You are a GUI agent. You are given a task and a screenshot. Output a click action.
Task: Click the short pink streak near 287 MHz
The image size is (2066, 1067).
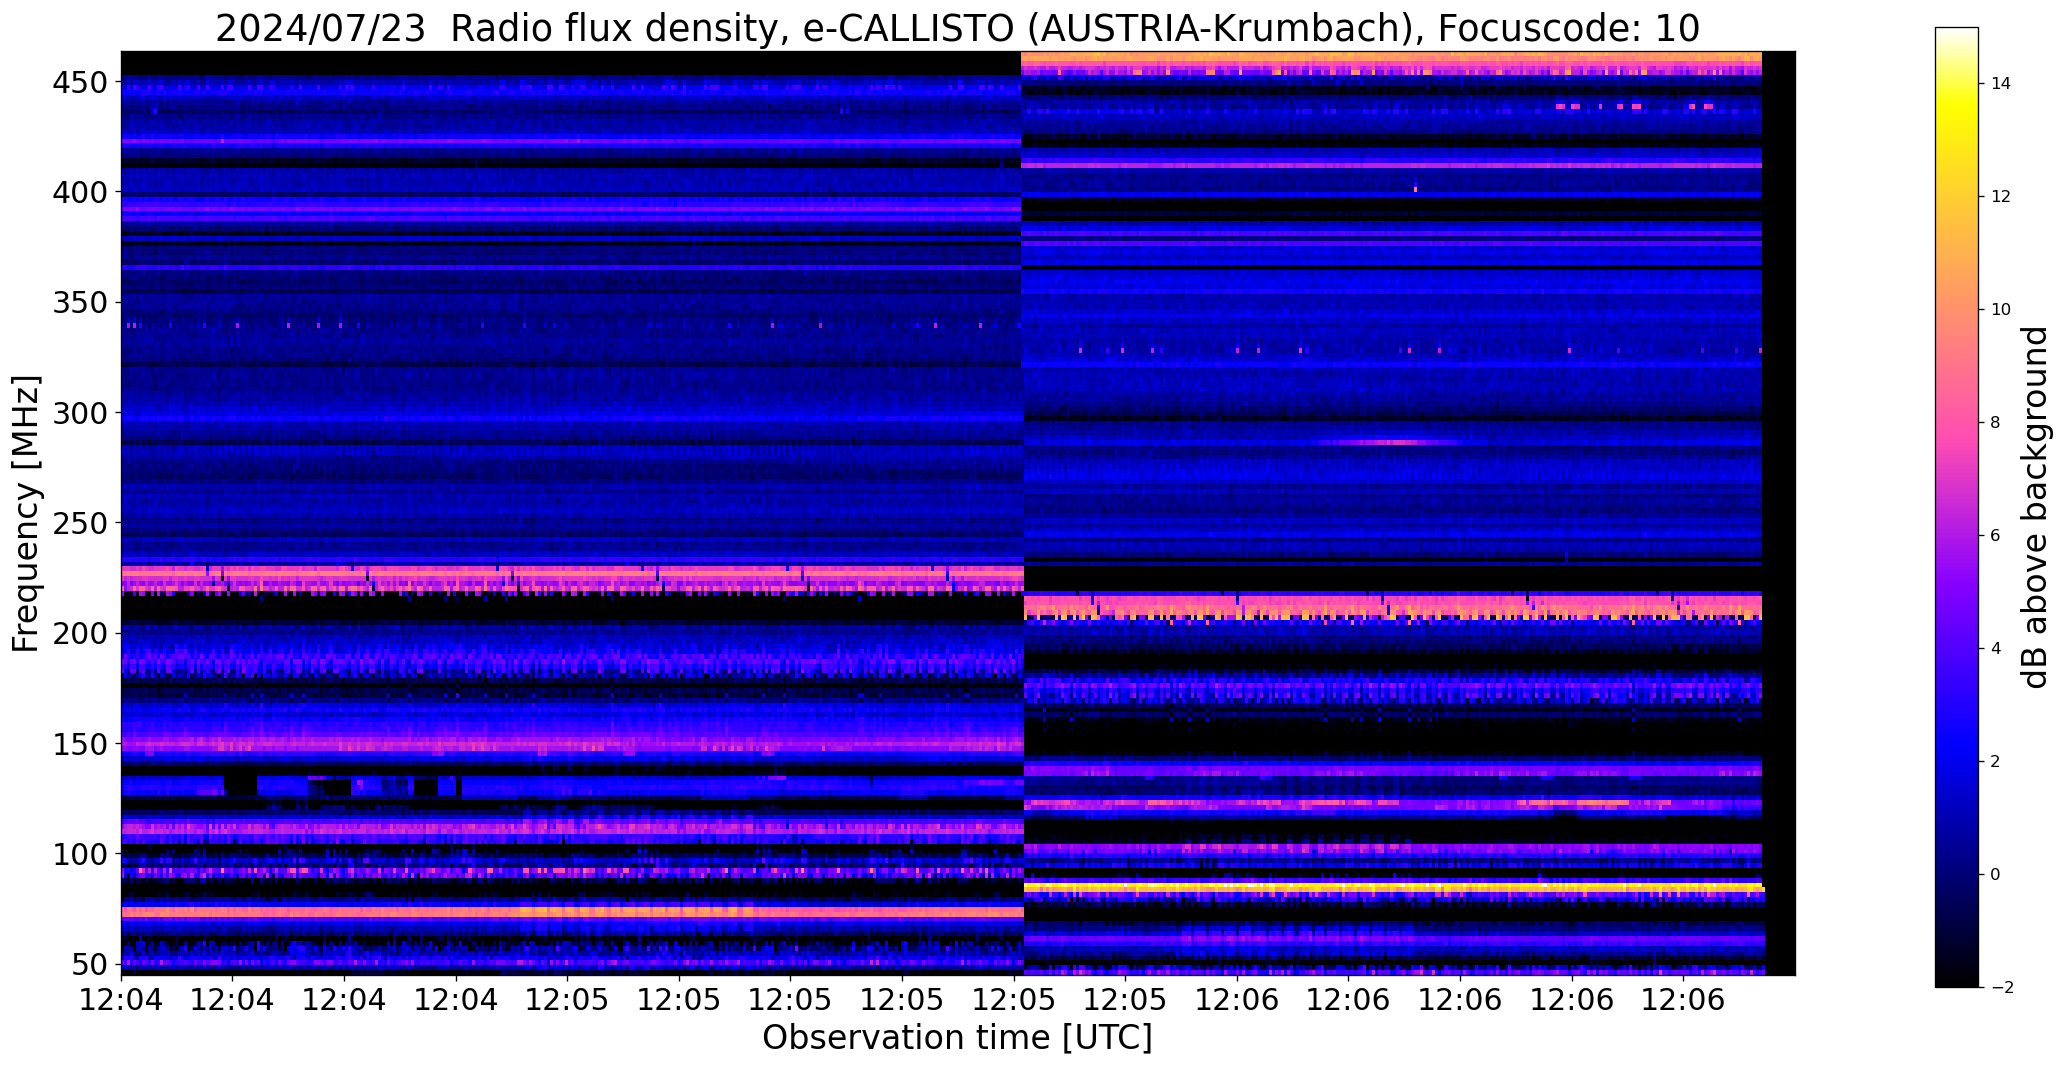[x=1388, y=441]
